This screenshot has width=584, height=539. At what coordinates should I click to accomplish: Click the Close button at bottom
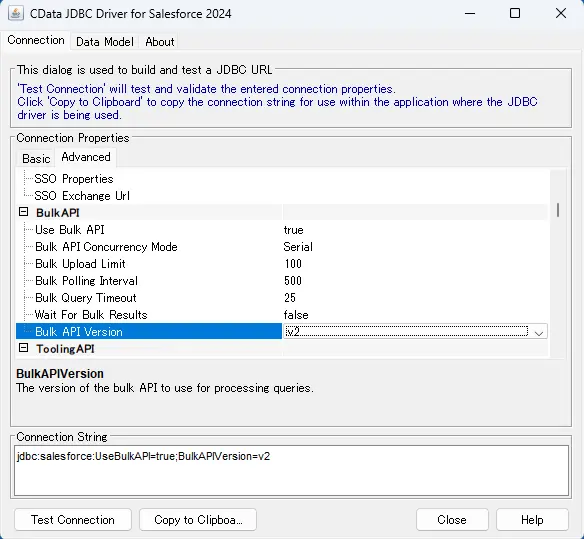[x=452, y=520]
